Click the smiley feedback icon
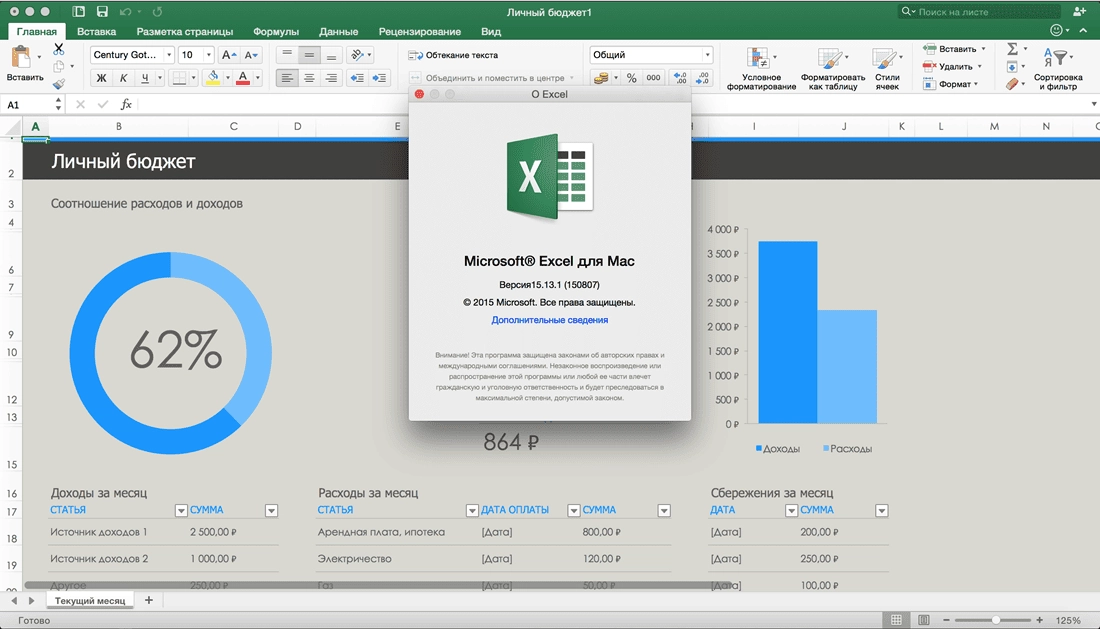This screenshot has width=1100, height=629. point(1056,30)
